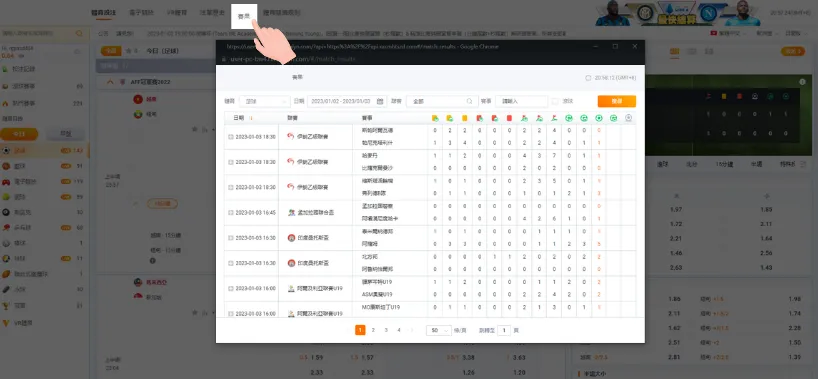Click the 阿爾及利亞聯賽U19 league beside ASM奧蘭U19
The height and width of the screenshot is (379, 818).
point(315,288)
